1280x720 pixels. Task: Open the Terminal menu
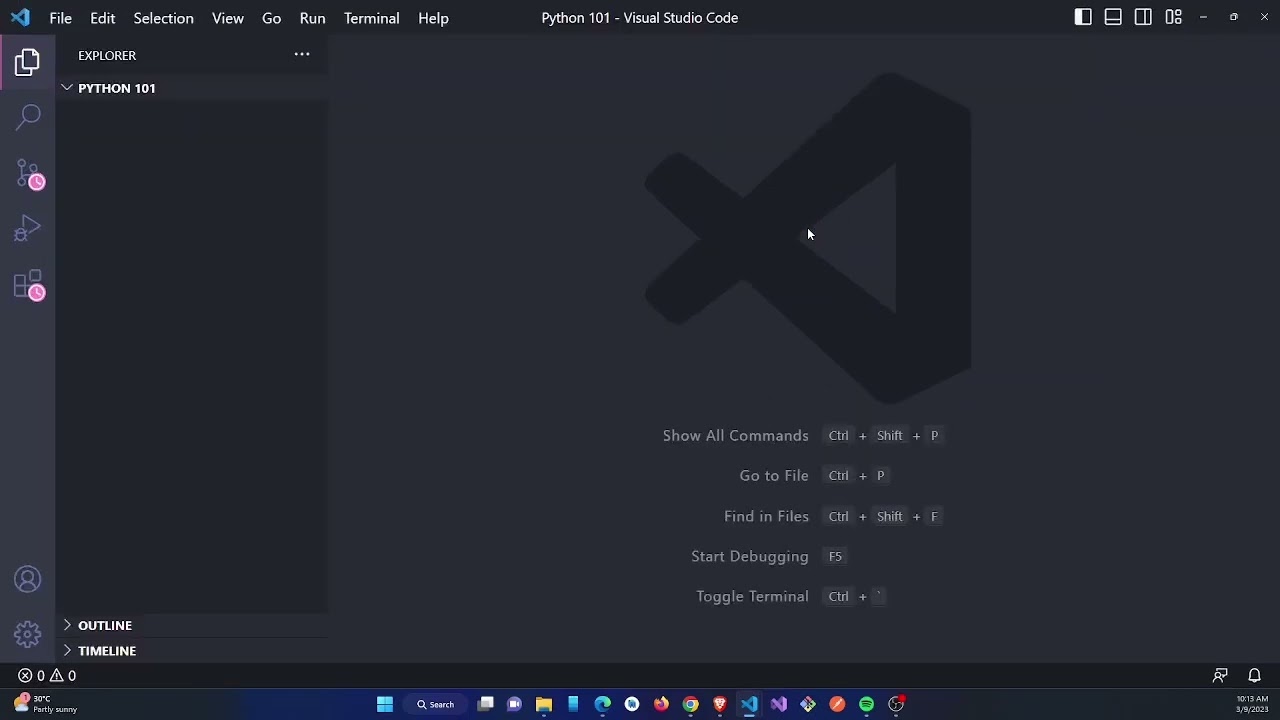click(371, 18)
